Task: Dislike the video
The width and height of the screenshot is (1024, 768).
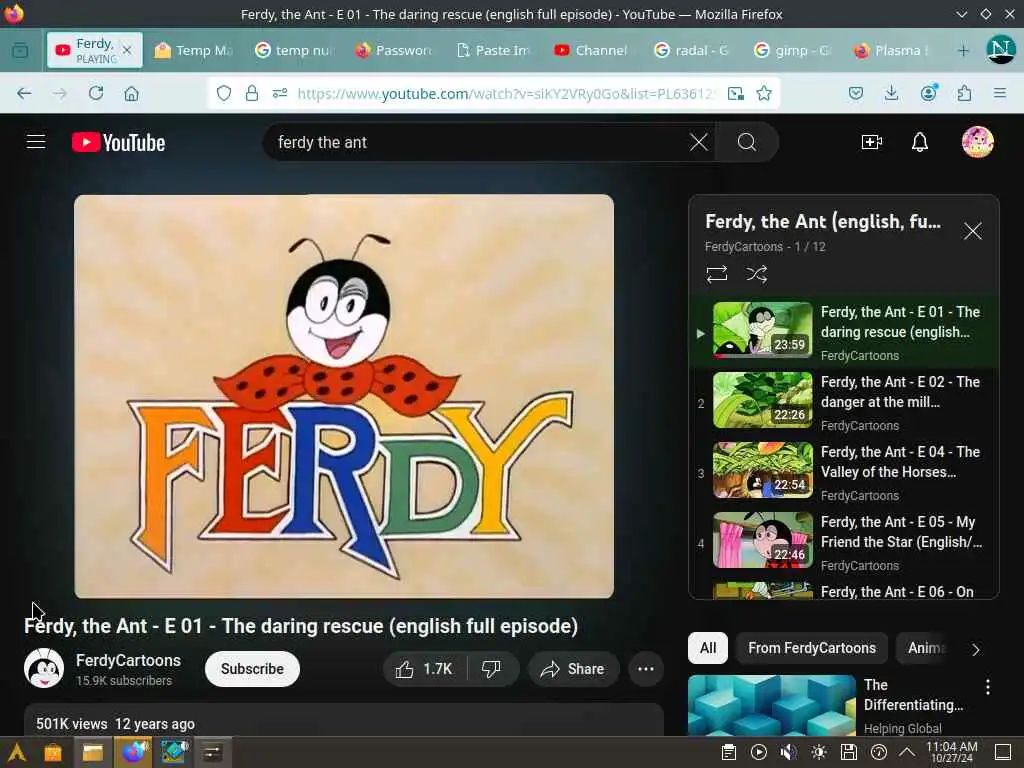Action: 492,669
